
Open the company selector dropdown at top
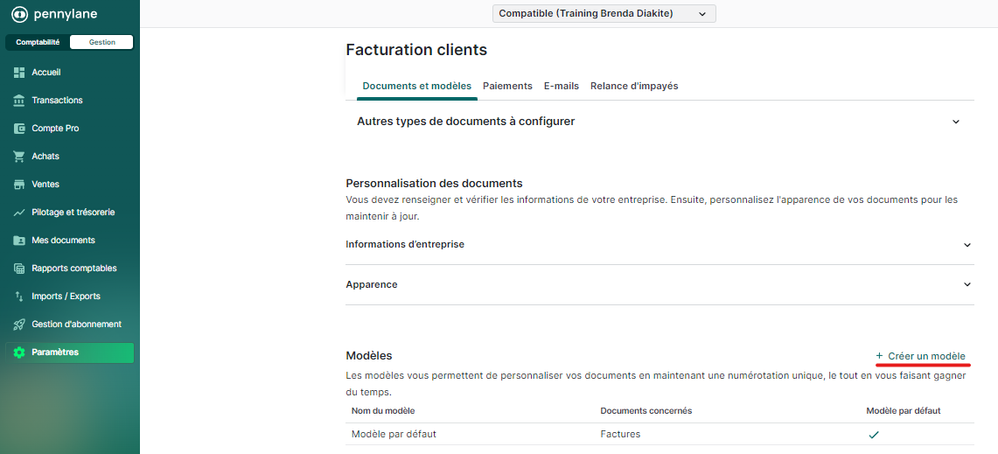604,13
